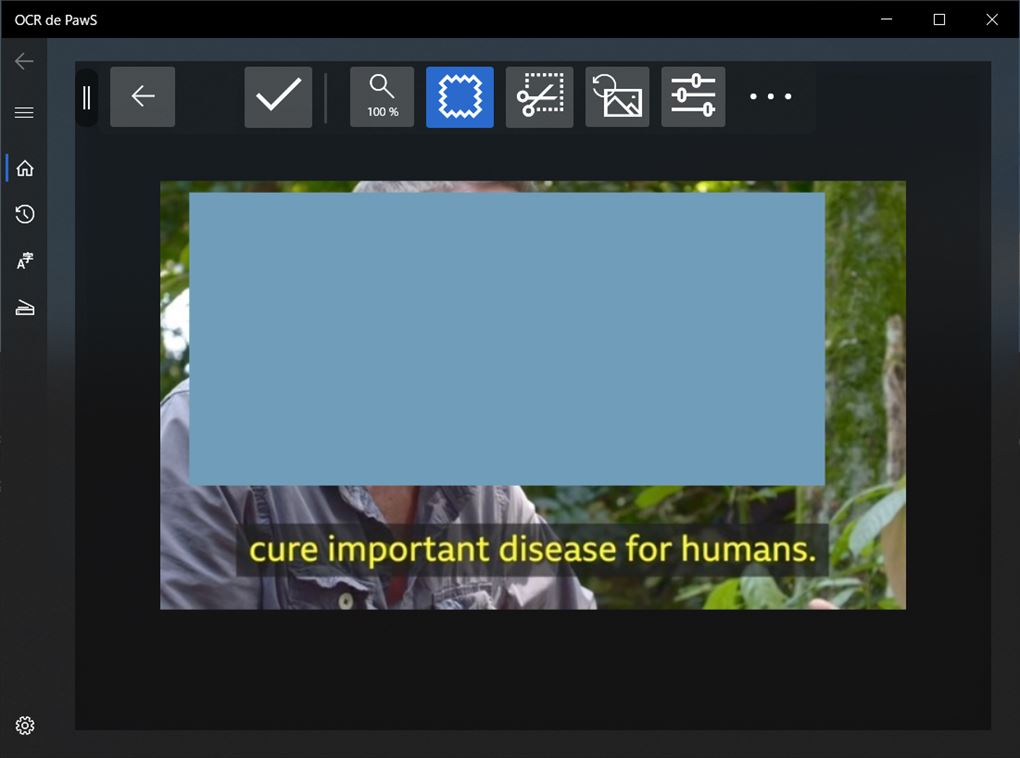1020x758 pixels.
Task: Open the hamburger navigation menu
Action: [24, 113]
